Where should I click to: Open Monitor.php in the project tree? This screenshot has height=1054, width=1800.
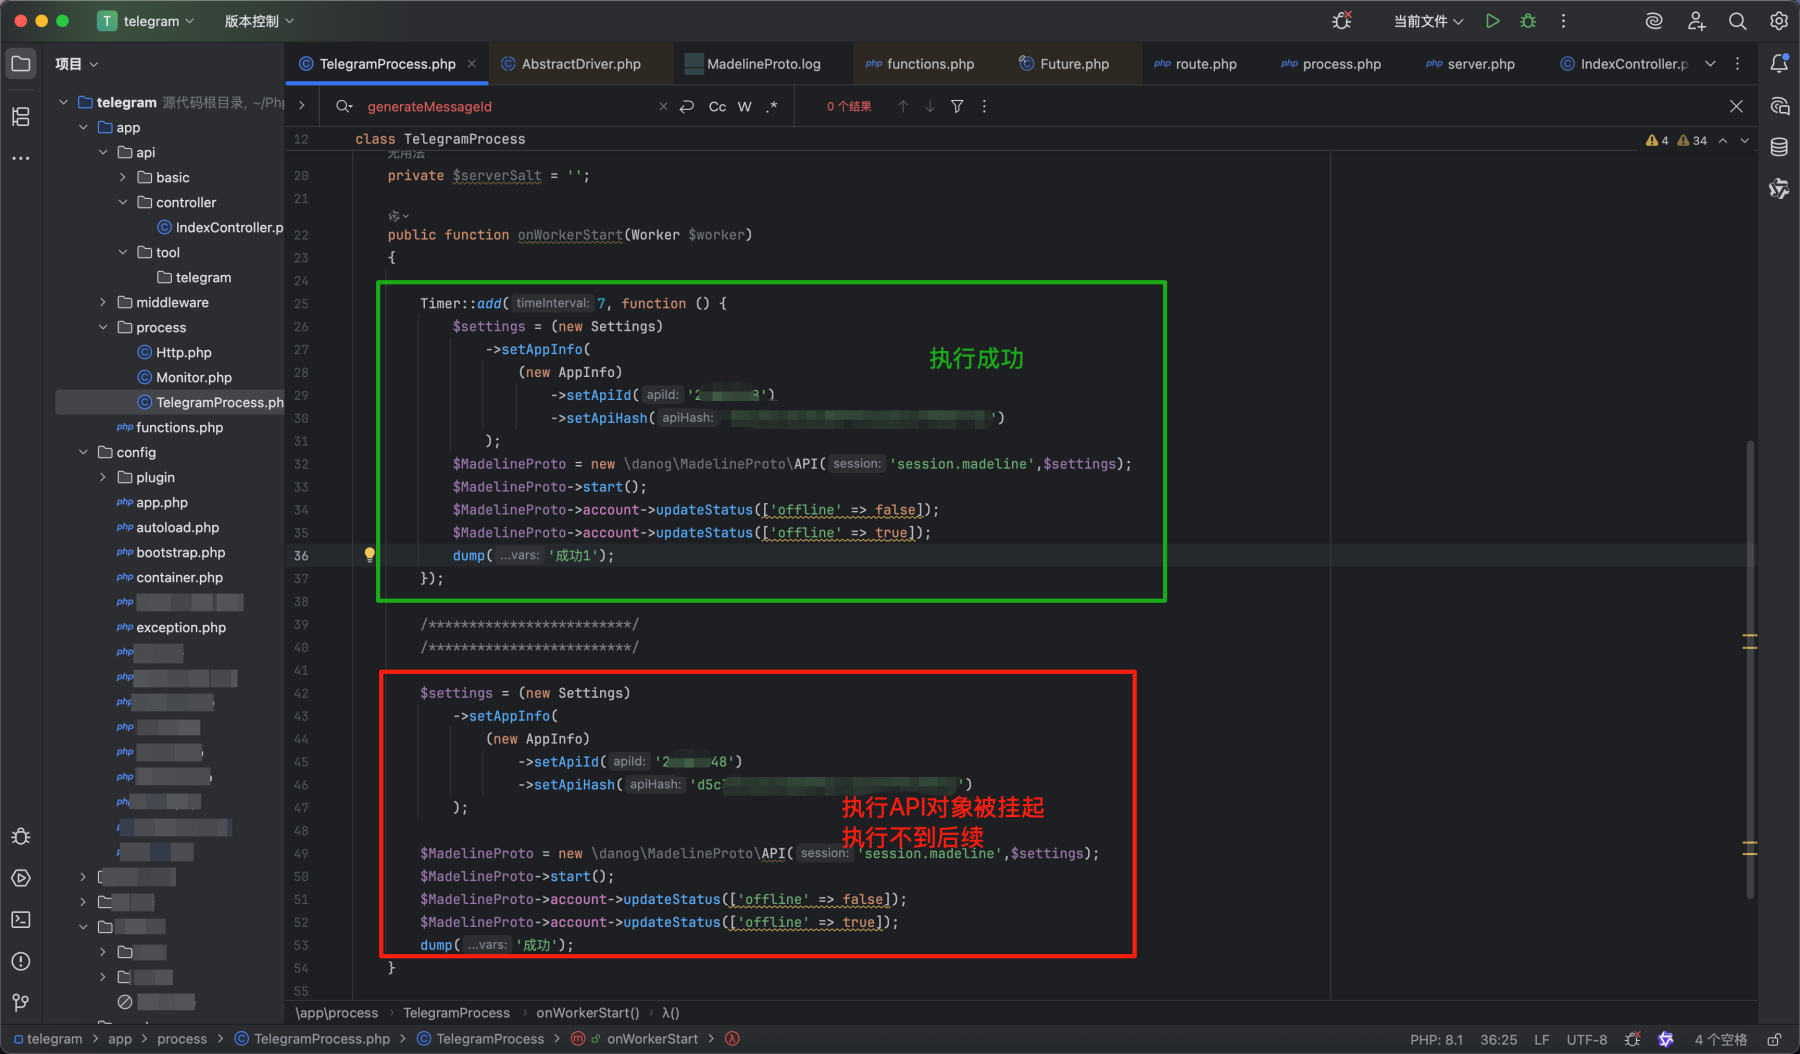click(193, 377)
